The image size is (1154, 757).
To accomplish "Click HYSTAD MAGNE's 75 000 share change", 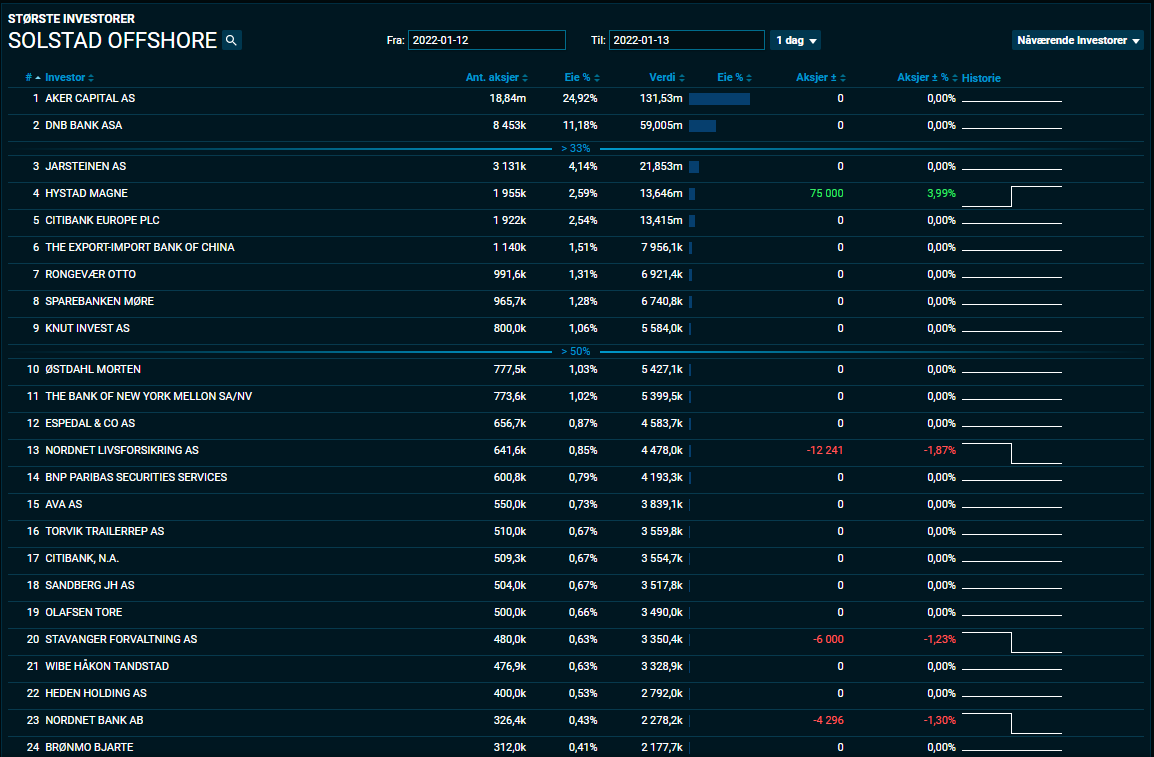I will [x=826, y=193].
